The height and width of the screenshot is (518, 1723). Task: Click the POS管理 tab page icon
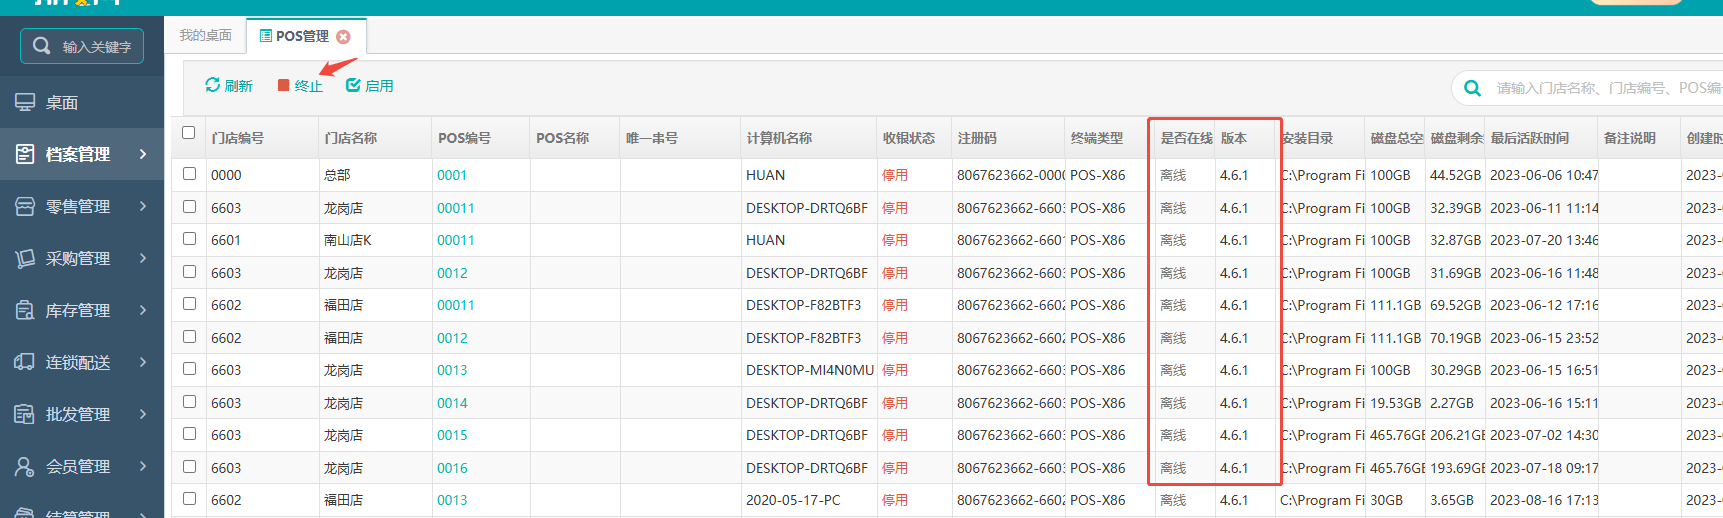[265, 36]
